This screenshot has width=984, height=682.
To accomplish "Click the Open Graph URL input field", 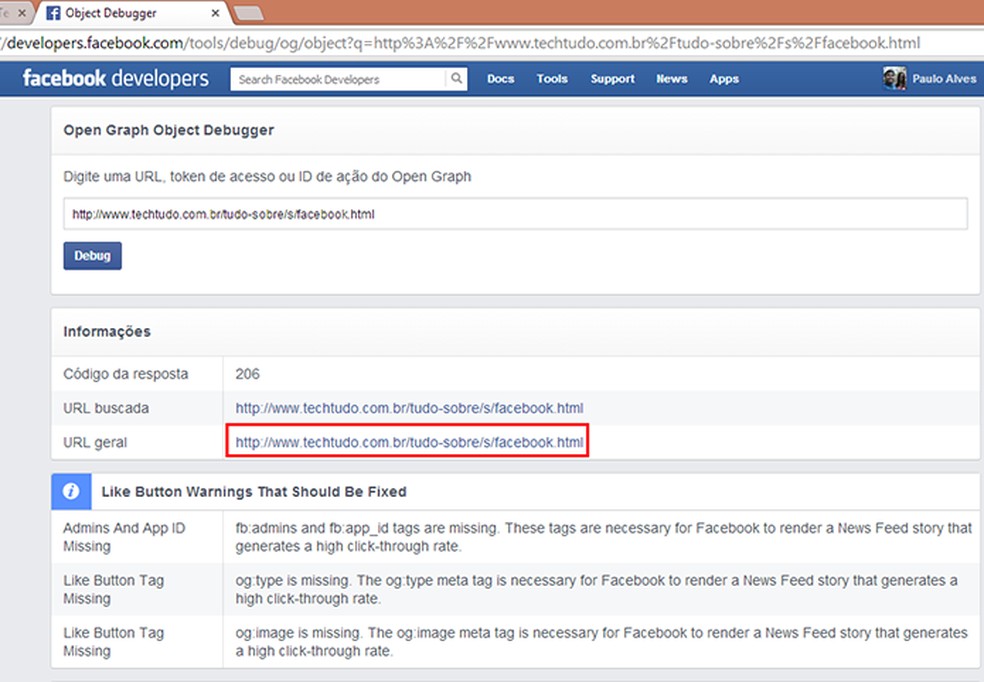I will tap(515, 214).
